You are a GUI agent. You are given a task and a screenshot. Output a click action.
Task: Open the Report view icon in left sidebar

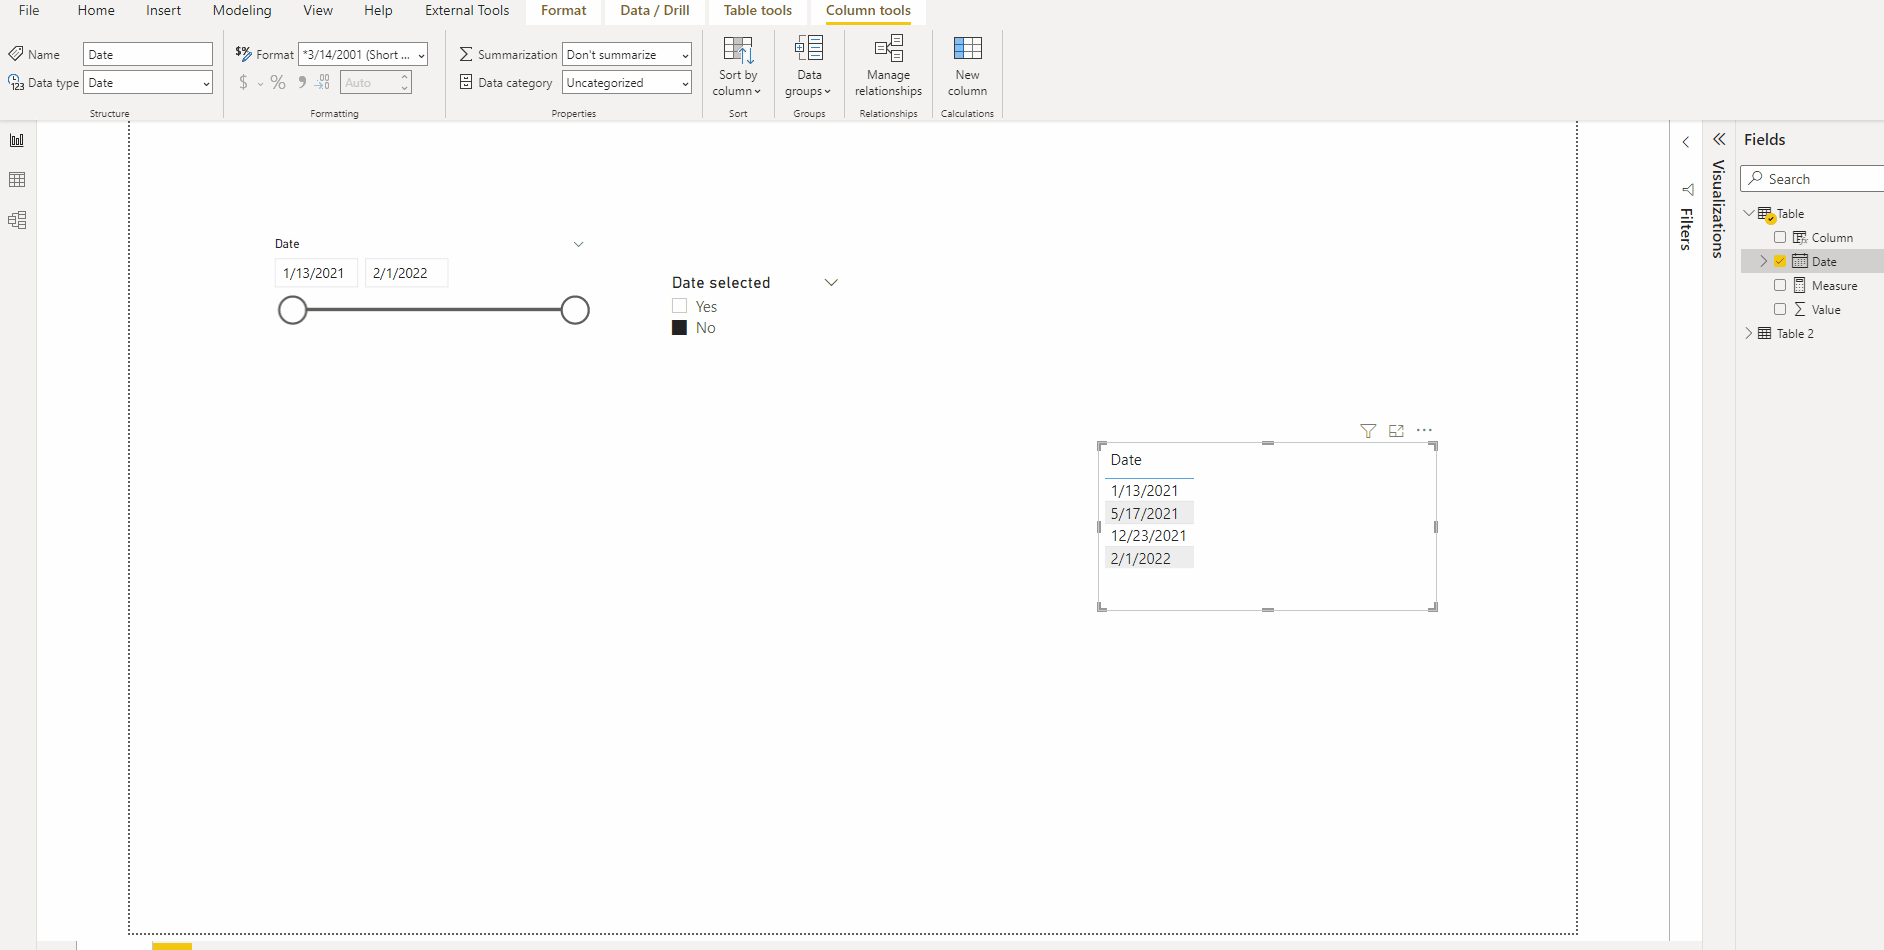click(17, 140)
